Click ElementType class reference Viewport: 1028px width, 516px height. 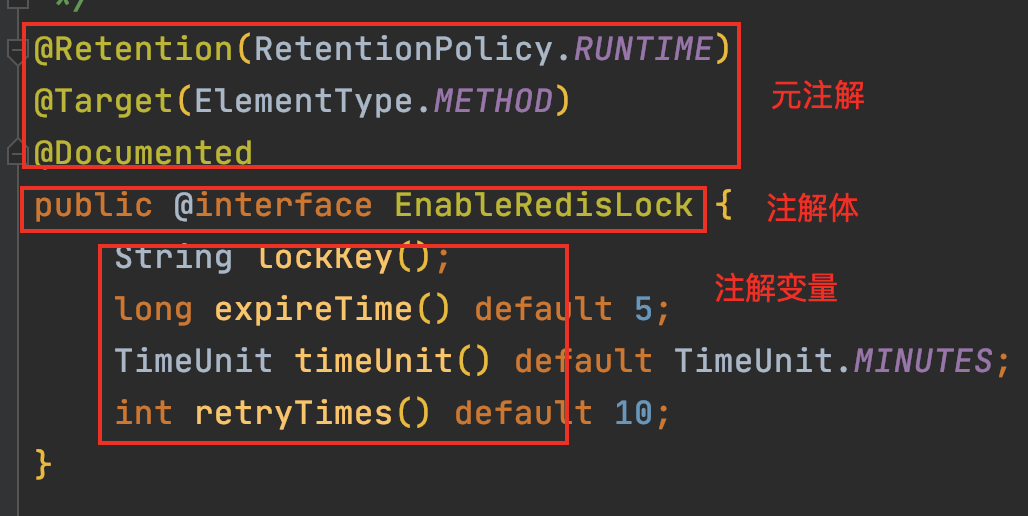[304, 102]
